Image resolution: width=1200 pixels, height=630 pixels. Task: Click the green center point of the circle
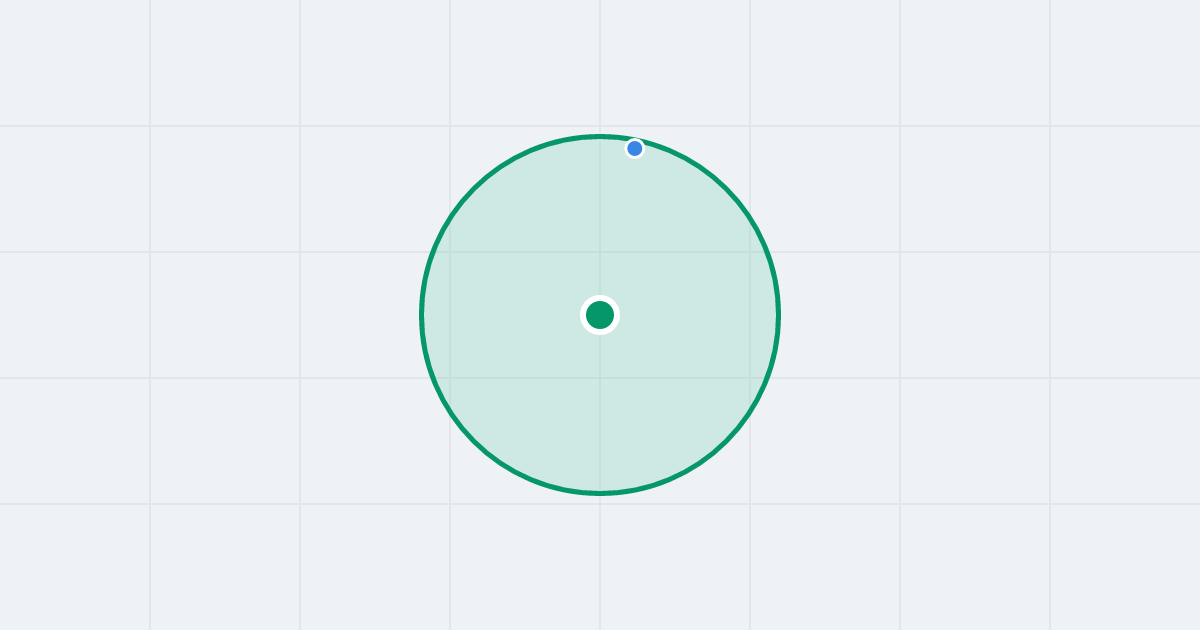600,315
